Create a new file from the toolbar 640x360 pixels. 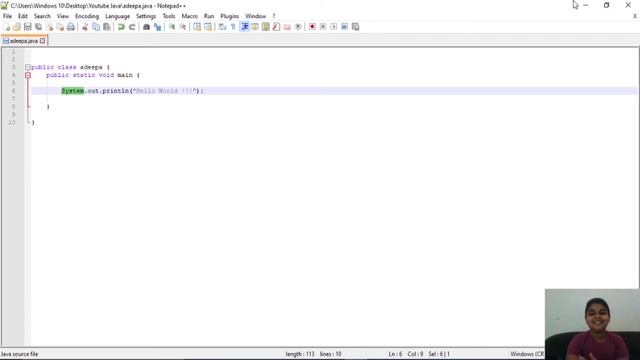7,27
